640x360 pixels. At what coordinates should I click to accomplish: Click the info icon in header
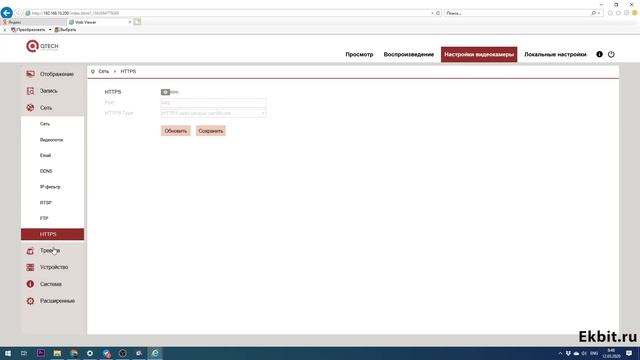(599, 54)
